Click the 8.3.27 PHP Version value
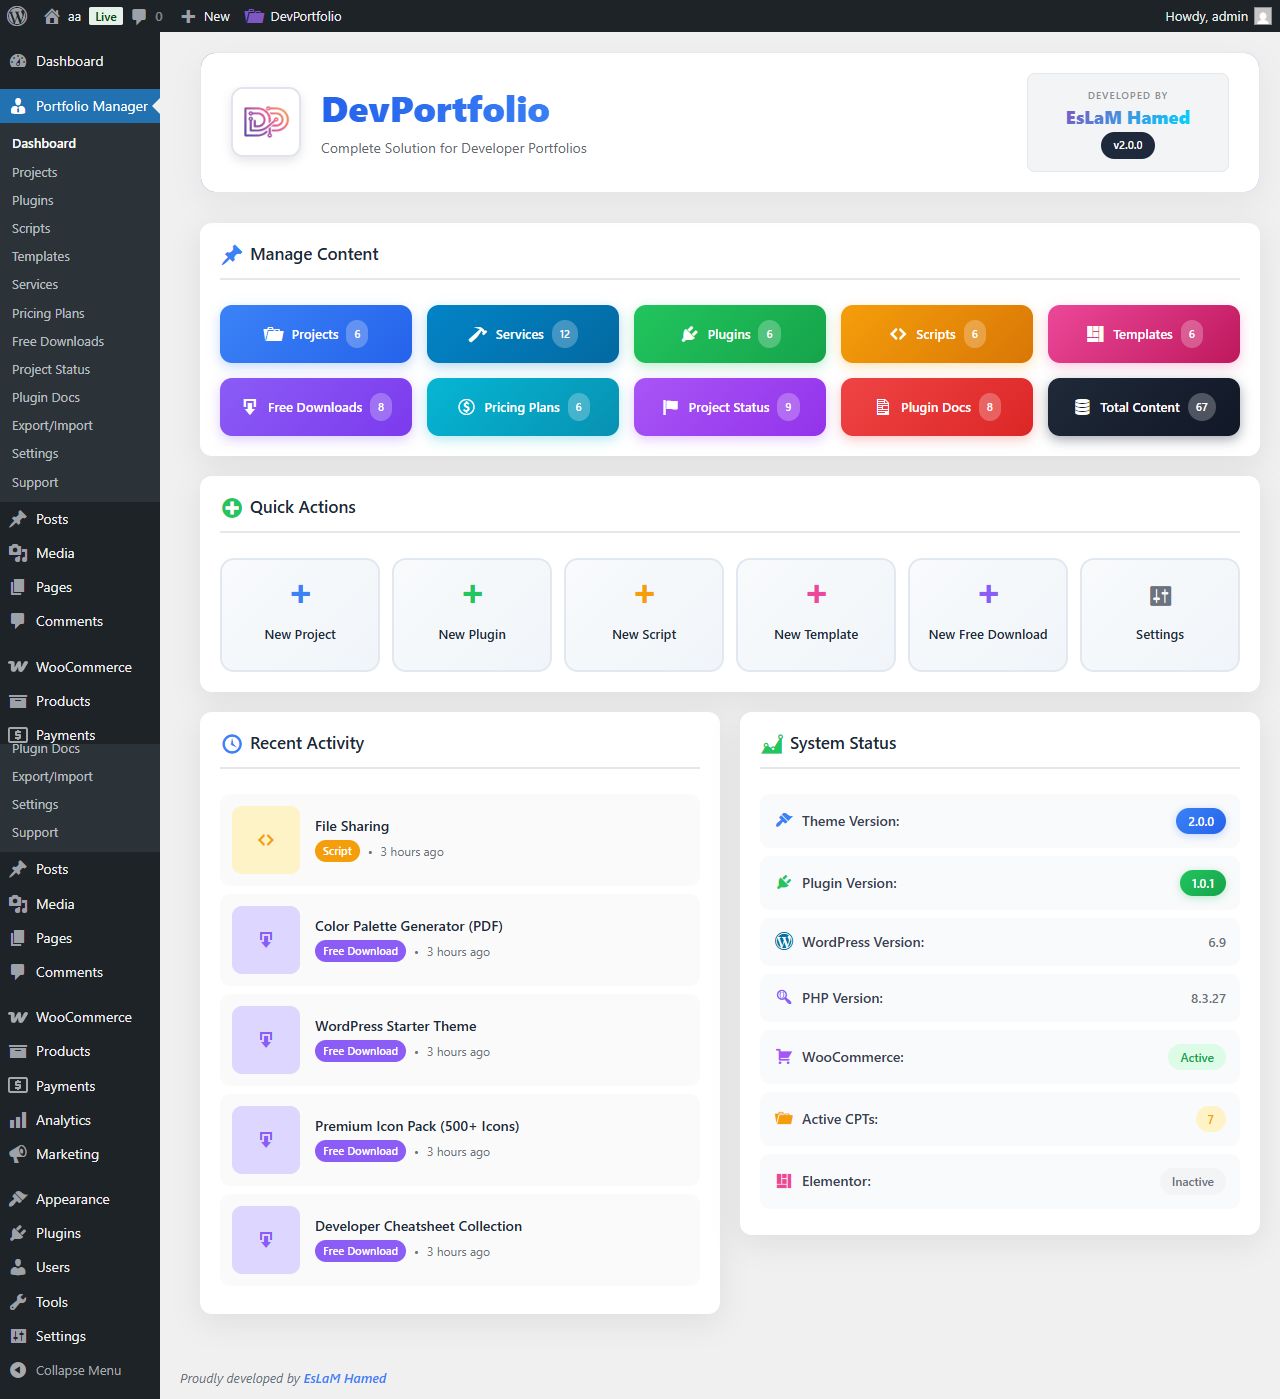Image resolution: width=1280 pixels, height=1399 pixels. [x=1208, y=998]
